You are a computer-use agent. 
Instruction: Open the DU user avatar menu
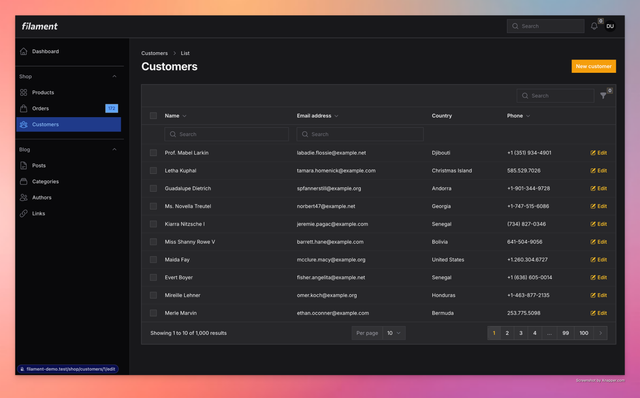click(610, 26)
